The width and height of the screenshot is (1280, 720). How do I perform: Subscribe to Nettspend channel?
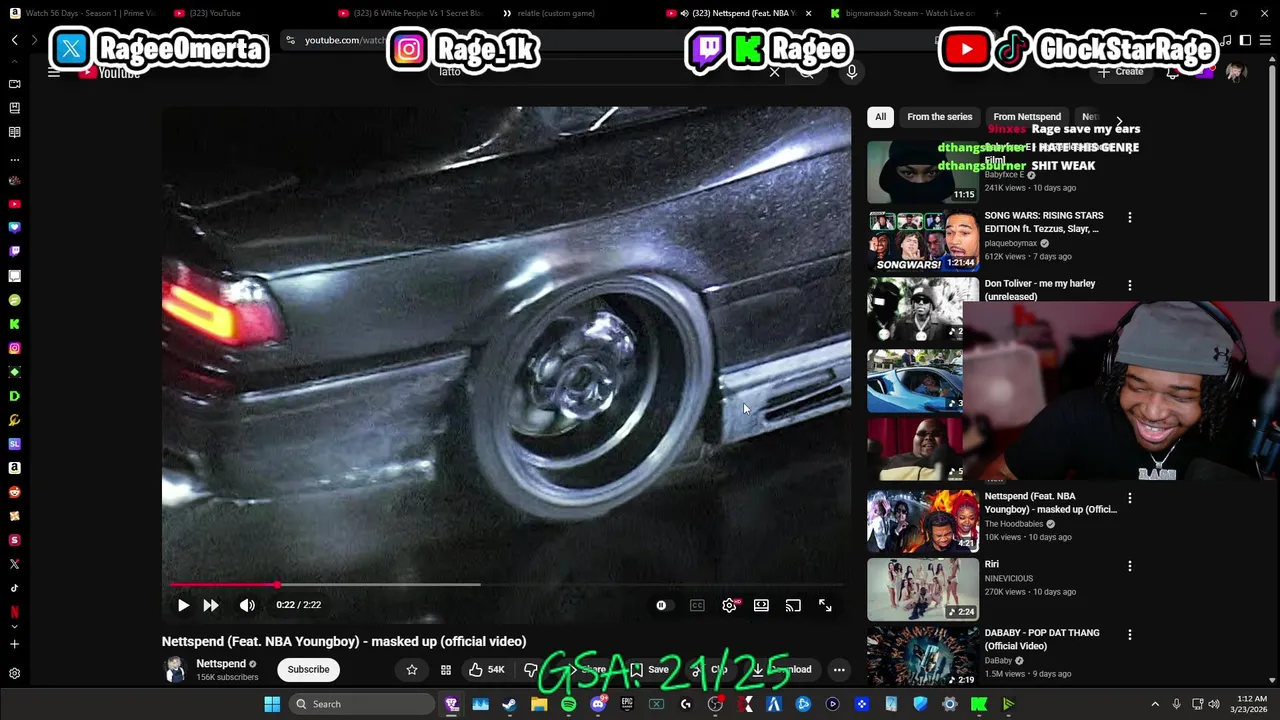pos(308,669)
